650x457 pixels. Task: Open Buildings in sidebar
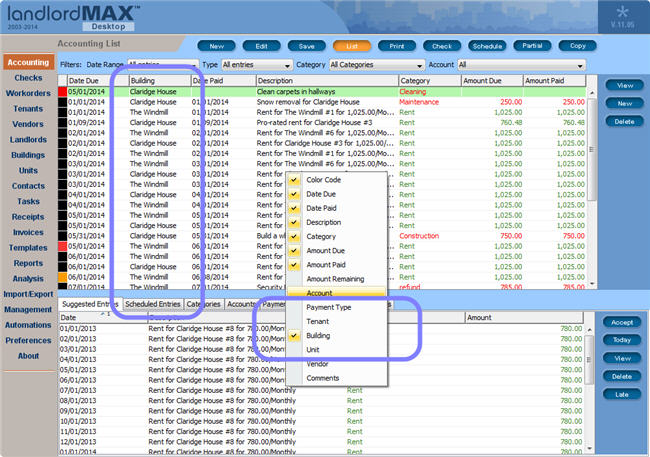[28, 155]
